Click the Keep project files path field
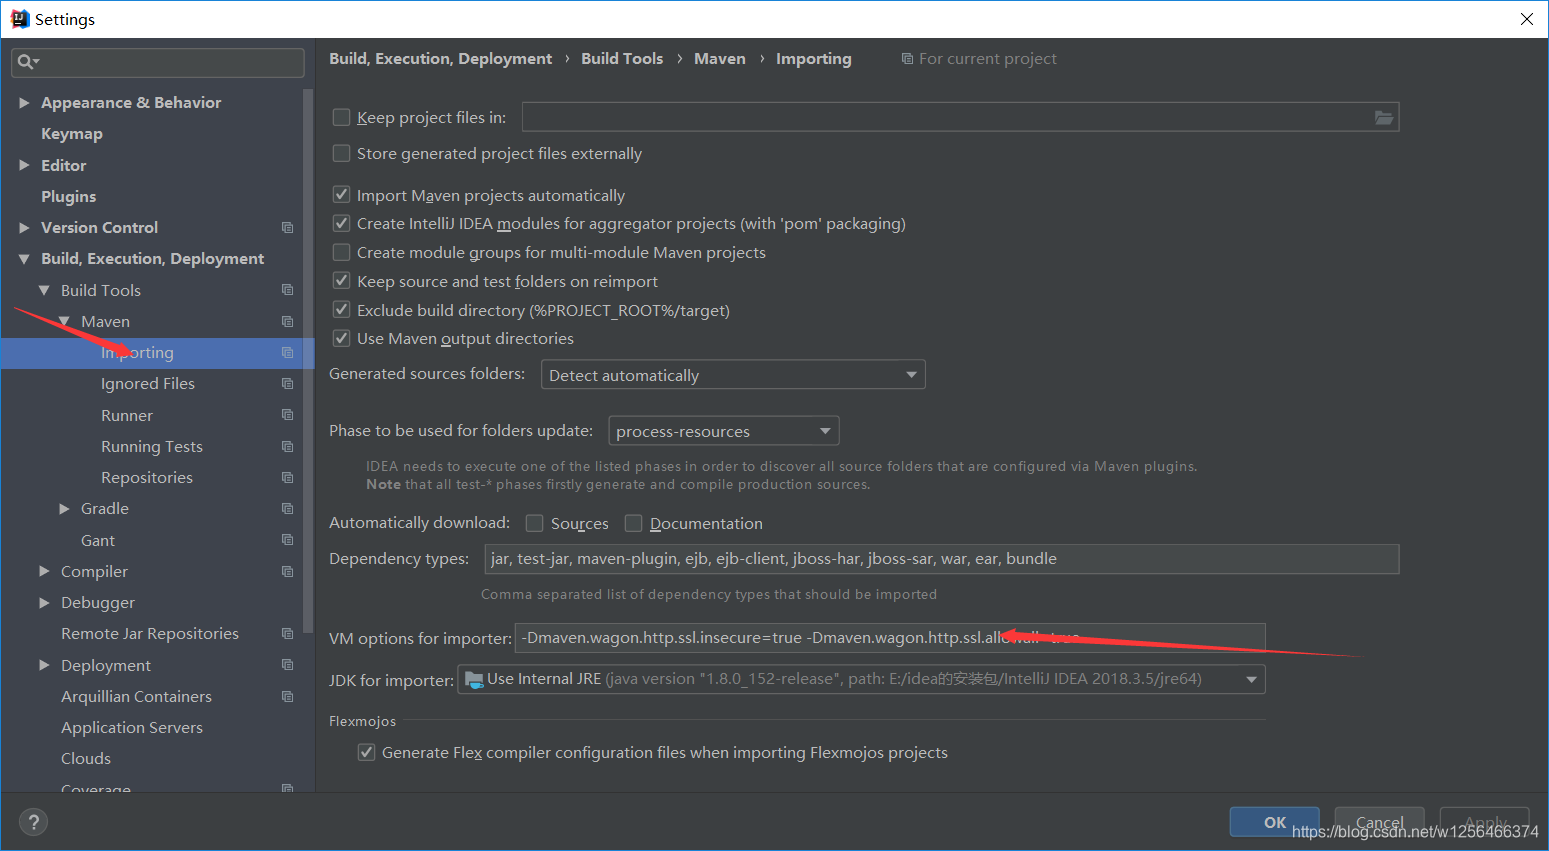The image size is (1549, 851). pos(960,117)
